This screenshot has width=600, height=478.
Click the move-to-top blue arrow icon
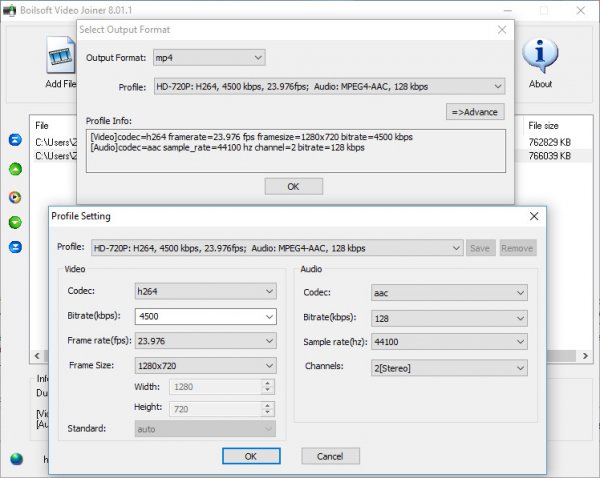click(15, 140)
